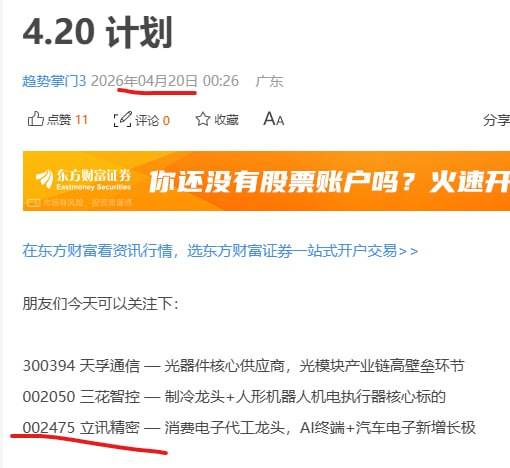
Task: Open author profile 趋势掌门3
Action: tap(54, 81)
